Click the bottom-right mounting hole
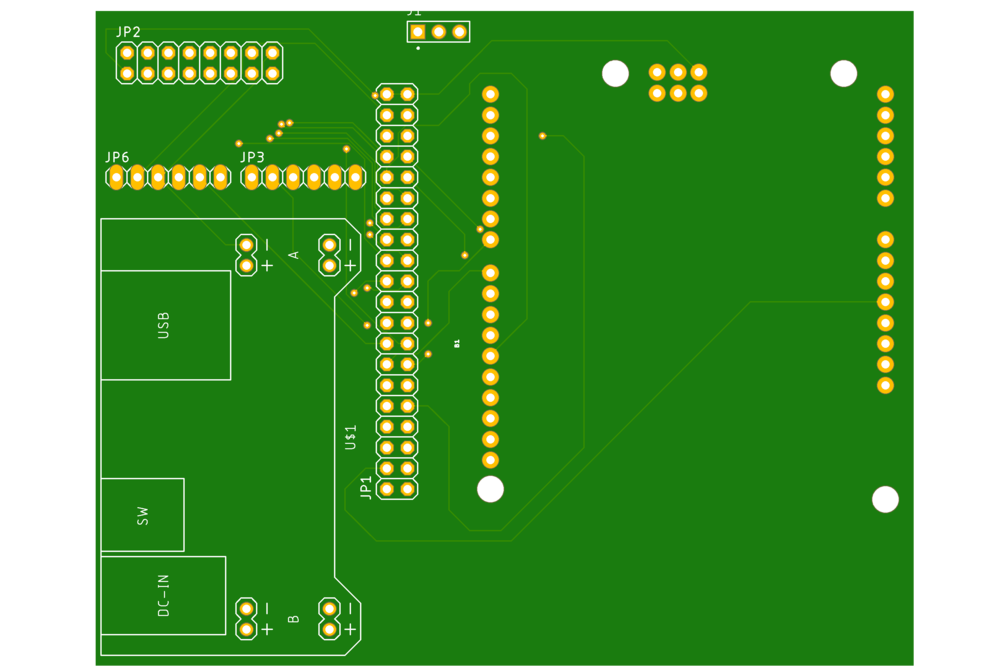Viewport: 1000px width, 667px height. point(885,499)
